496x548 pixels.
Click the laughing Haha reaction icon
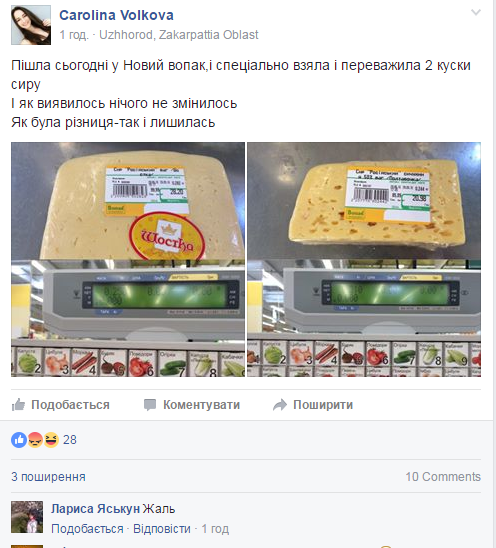(x=51, y=440)
